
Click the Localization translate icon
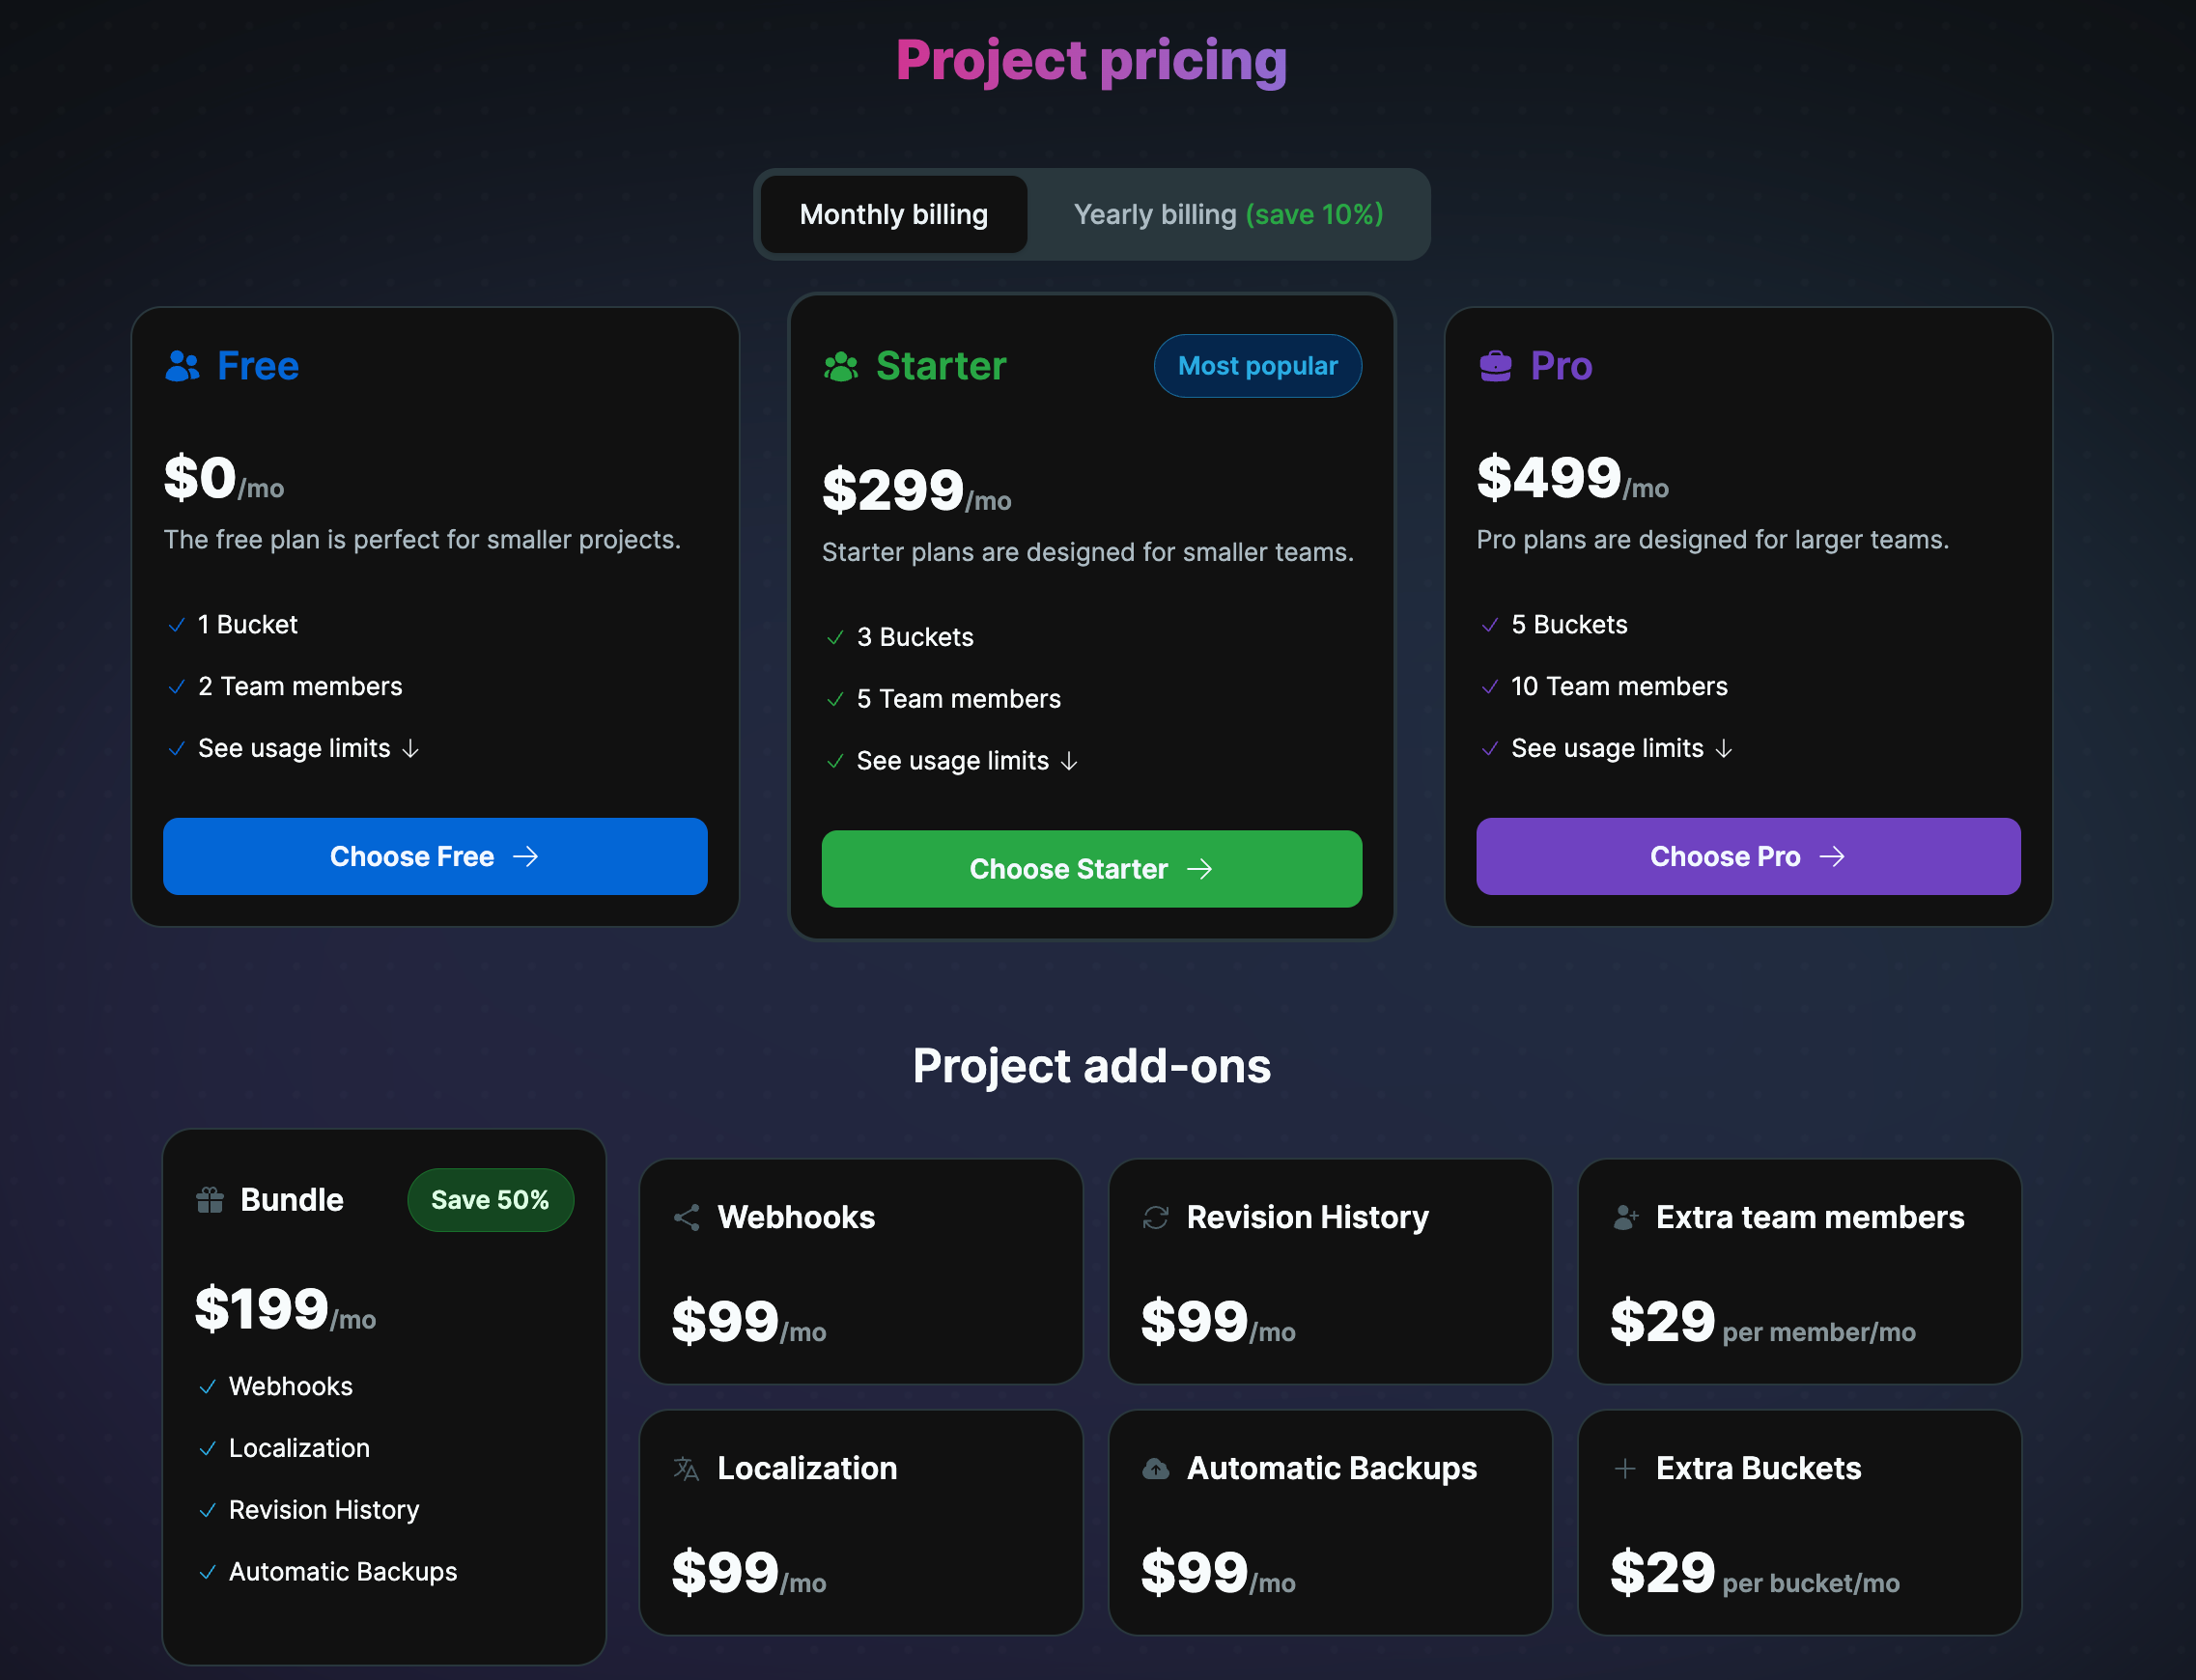[x=687, y=1468]
